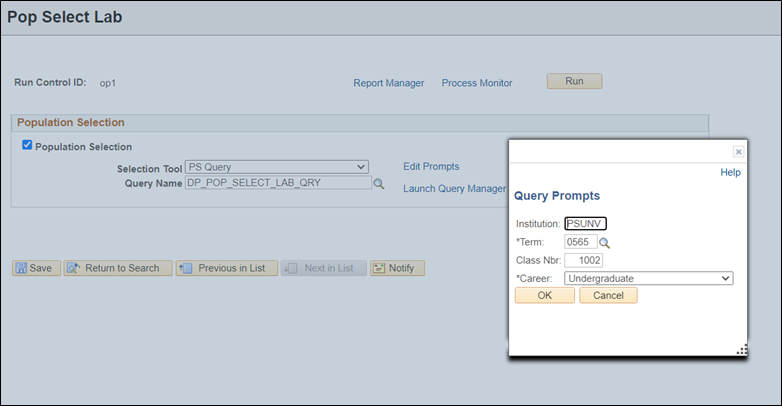
Task: Click the Edit Prompts link
Action: [x=431, y=167]
